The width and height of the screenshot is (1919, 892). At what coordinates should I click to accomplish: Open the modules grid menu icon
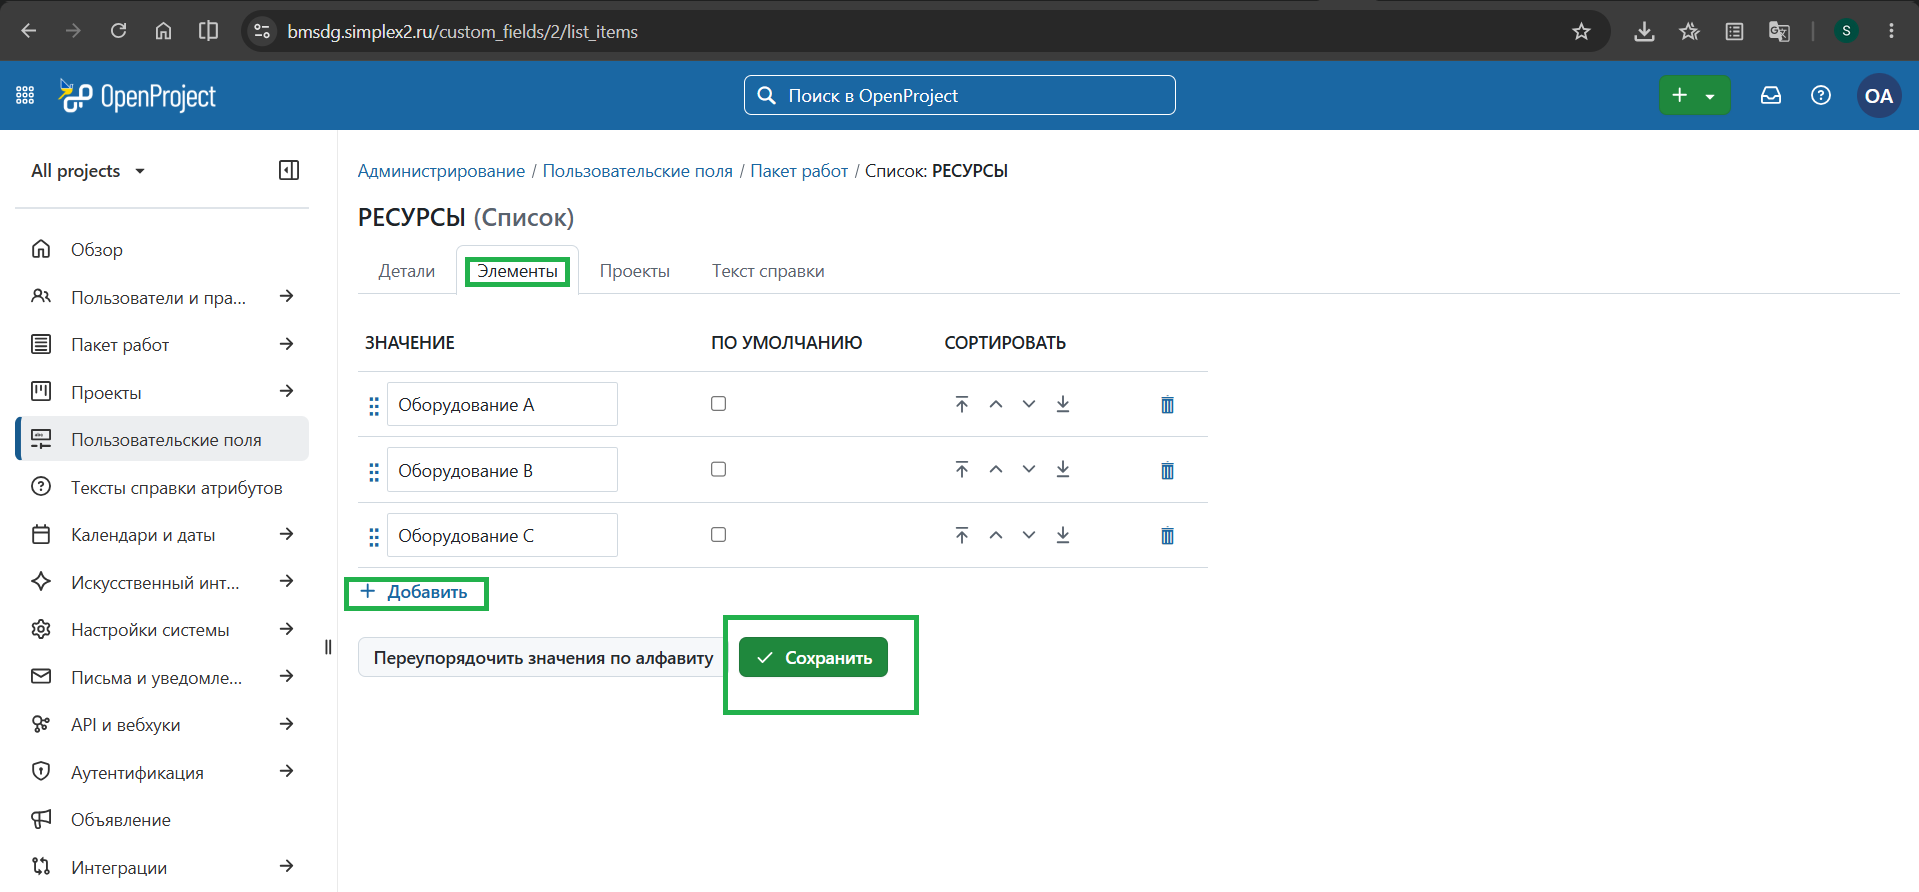[25, 96]
